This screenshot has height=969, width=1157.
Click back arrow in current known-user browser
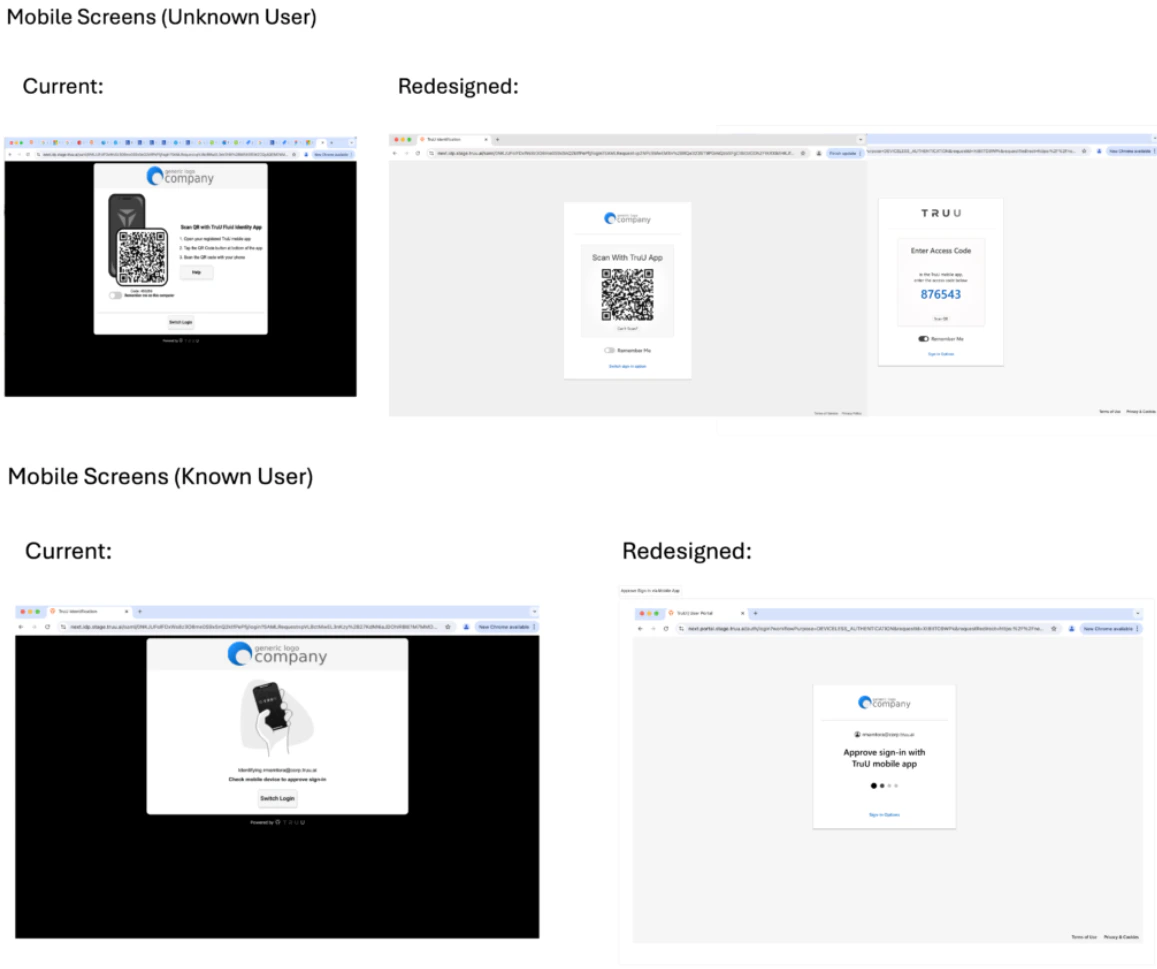(21, 627)
